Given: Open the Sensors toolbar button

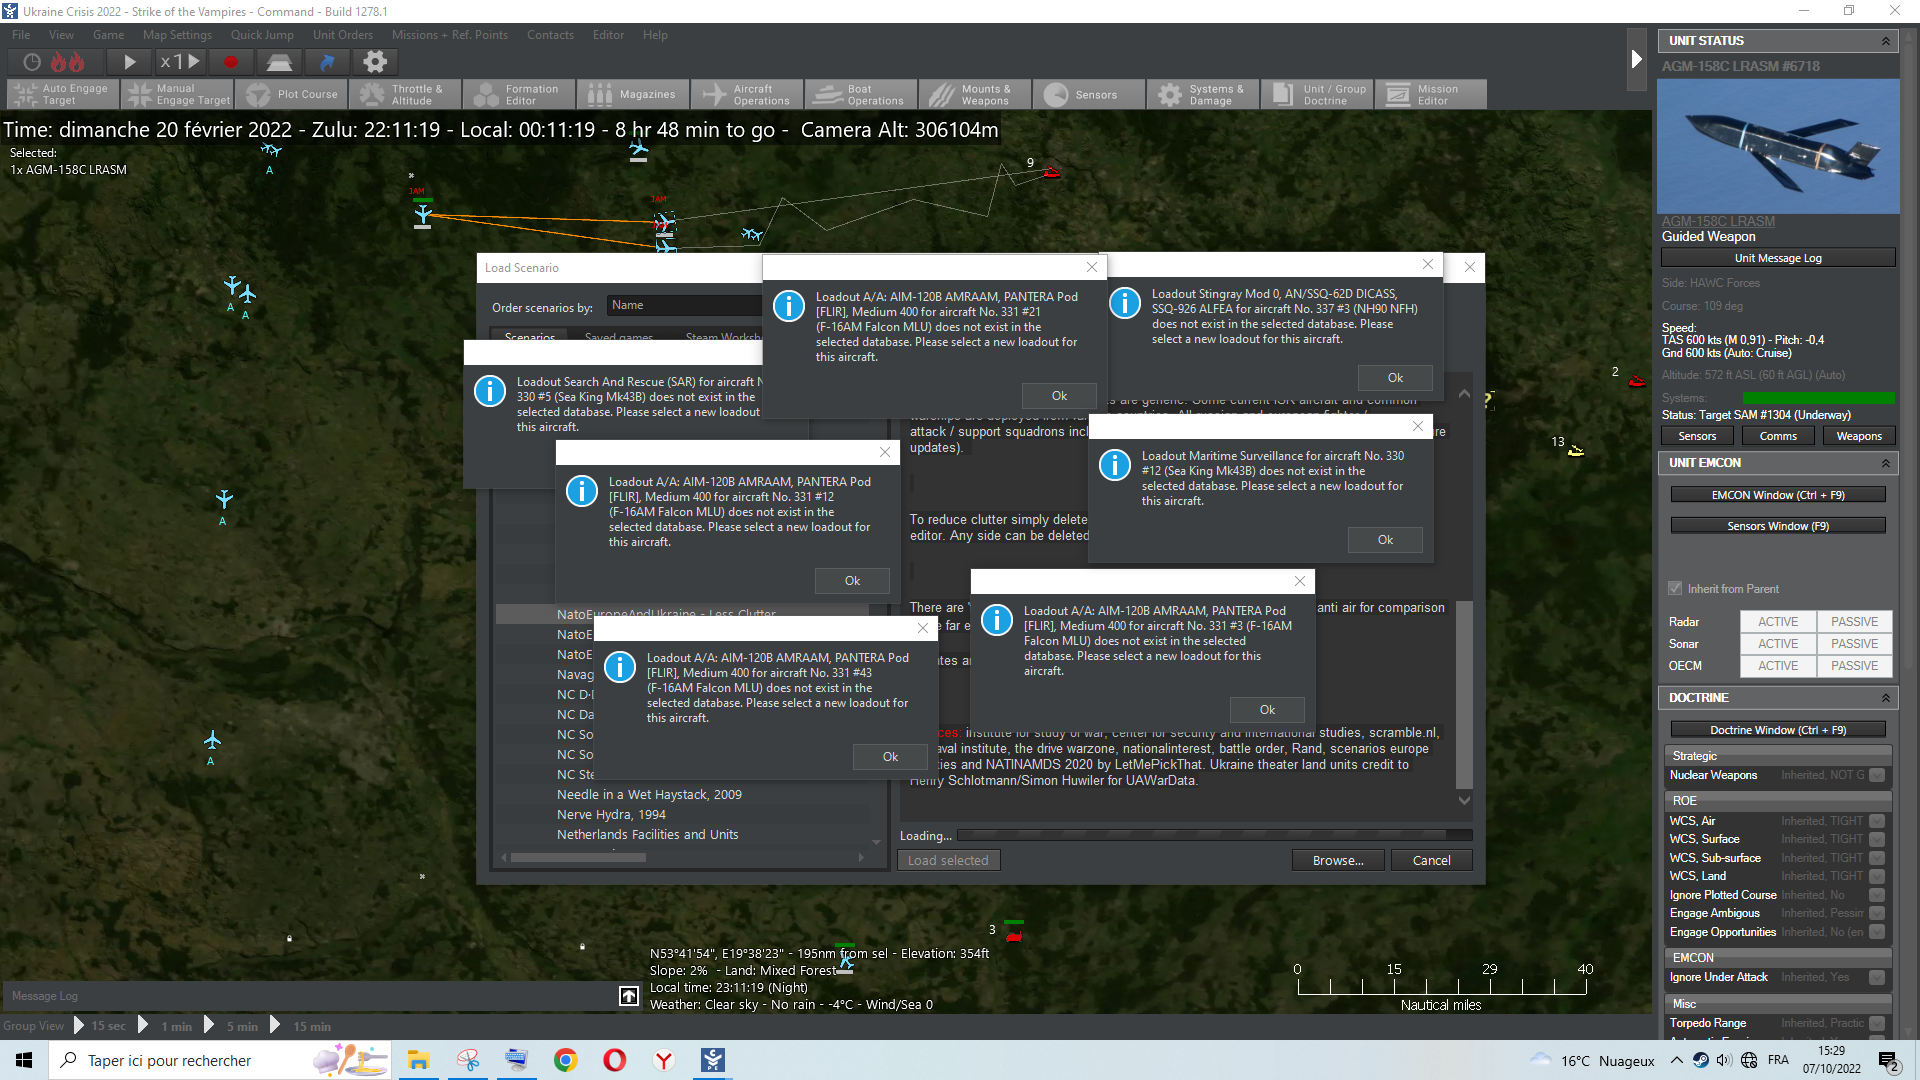Looking at the screenshot, I should (1089, 94).
